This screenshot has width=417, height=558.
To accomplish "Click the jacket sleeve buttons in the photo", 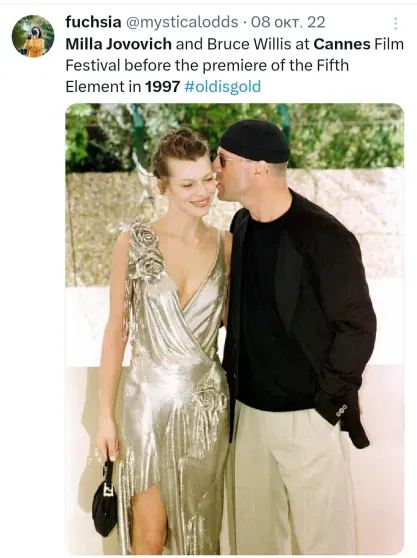I will (341, 409).
